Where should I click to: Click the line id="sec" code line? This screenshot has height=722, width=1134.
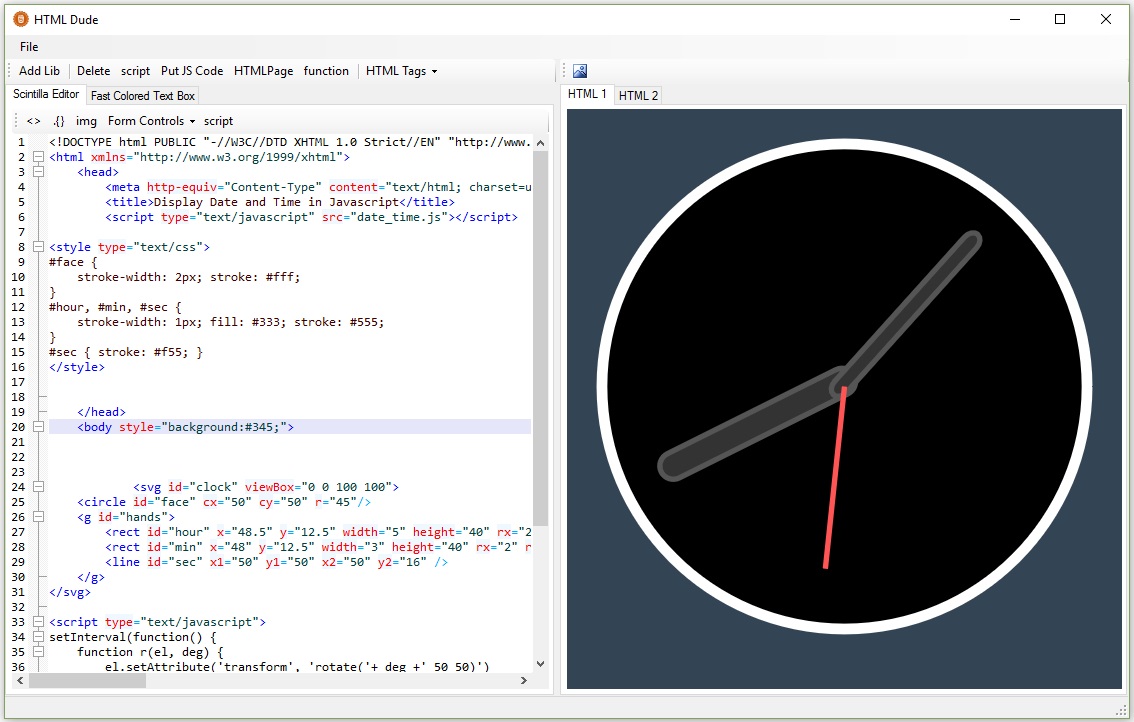click(x=276, y=562)
